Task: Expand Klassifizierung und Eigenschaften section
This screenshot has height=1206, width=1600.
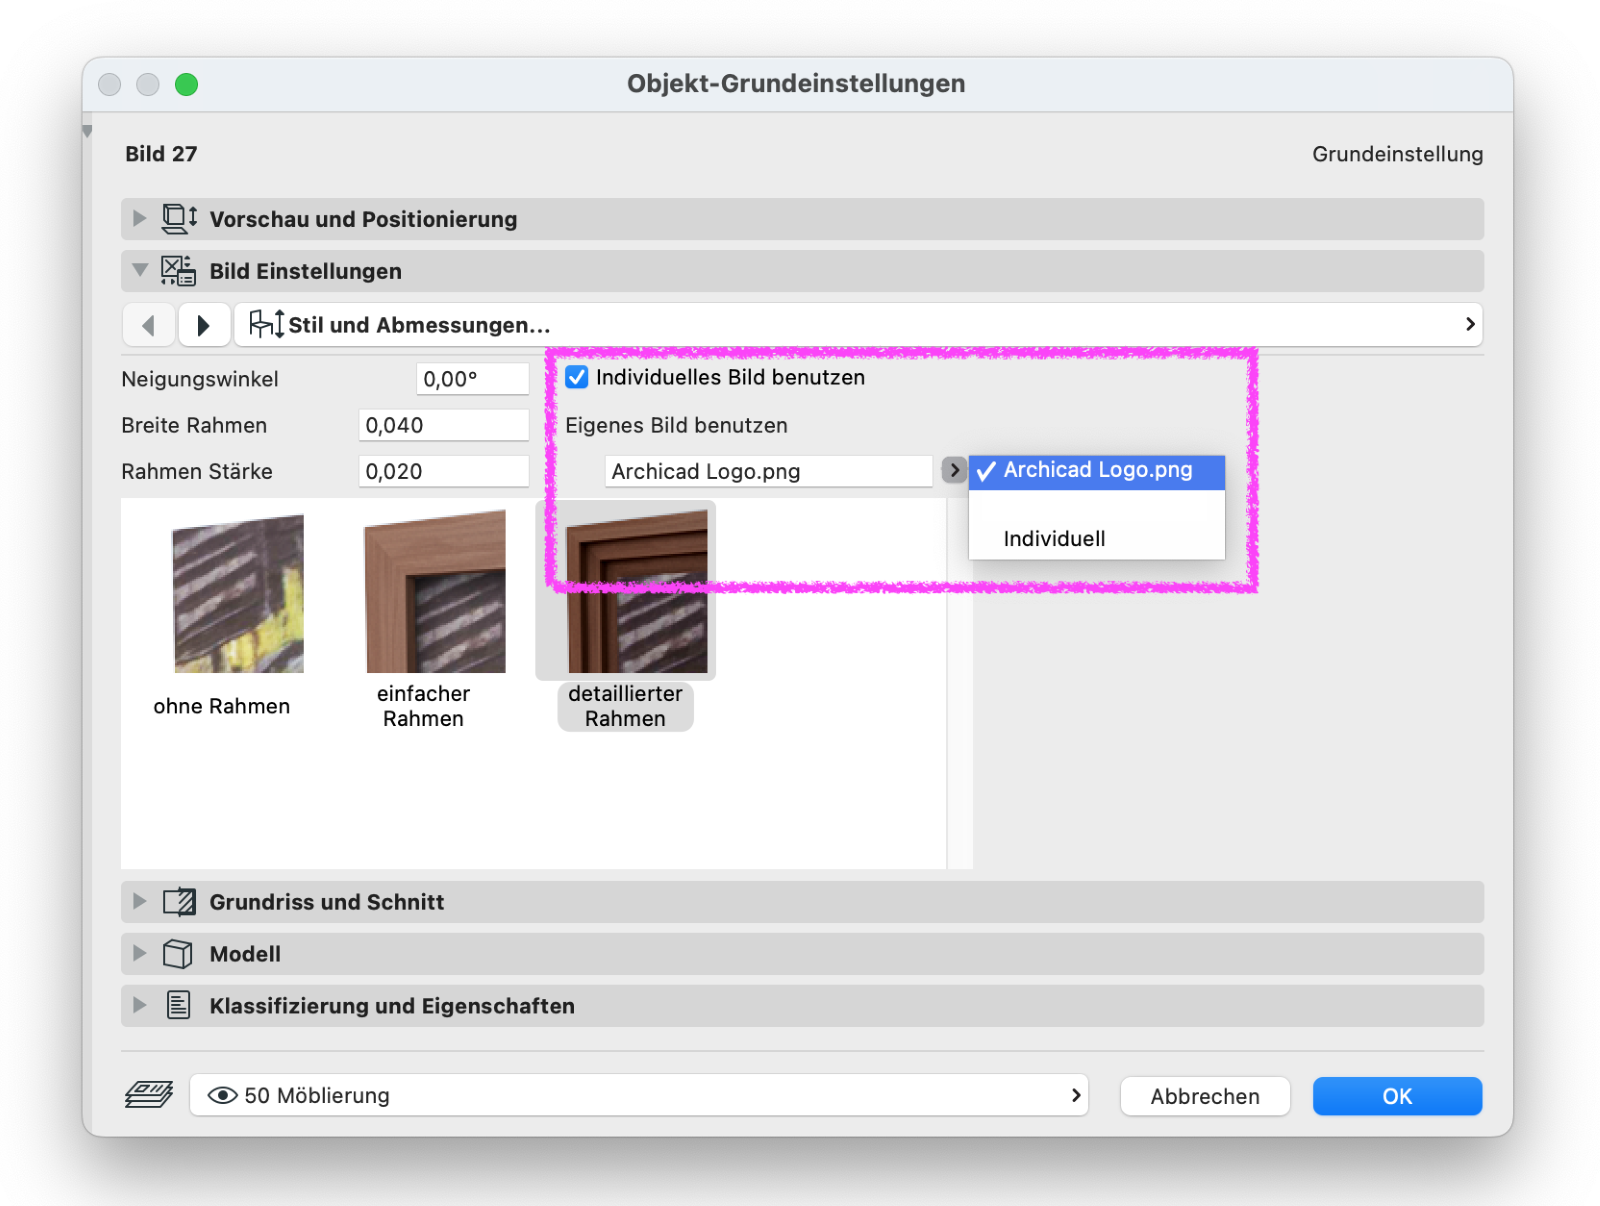Action: click(x=140, y=1005)
